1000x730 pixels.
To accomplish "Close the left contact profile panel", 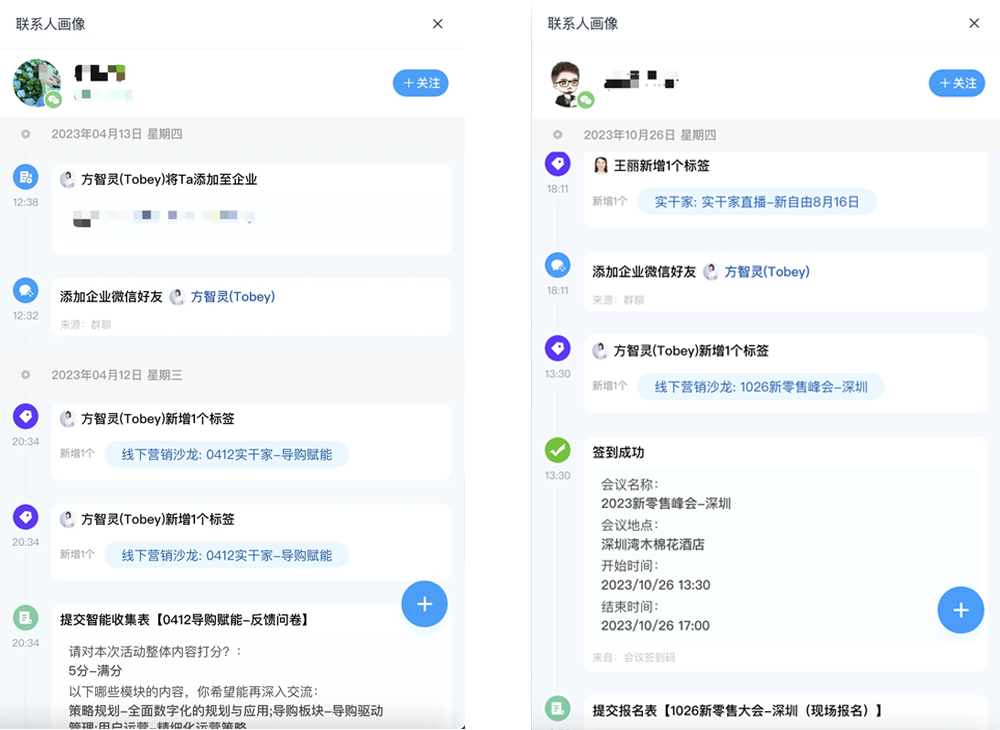I will click(437, 24).
